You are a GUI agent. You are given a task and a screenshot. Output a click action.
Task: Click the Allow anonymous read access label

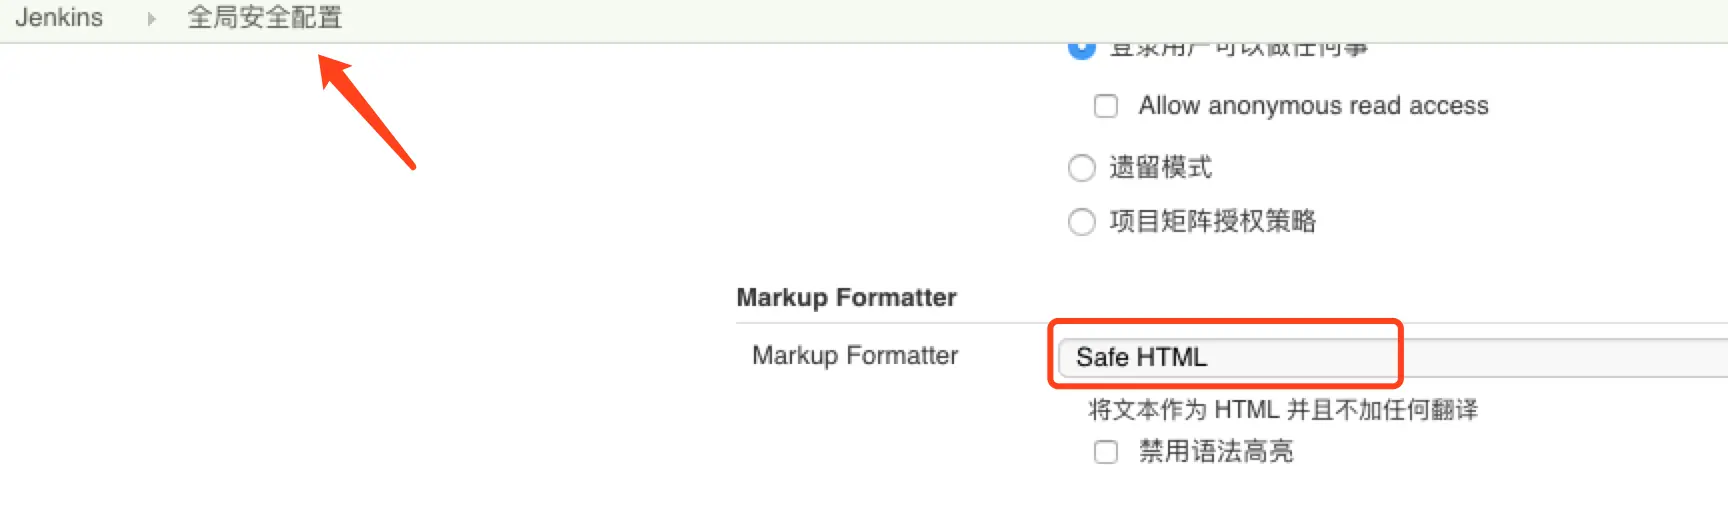pos(1313,106)
